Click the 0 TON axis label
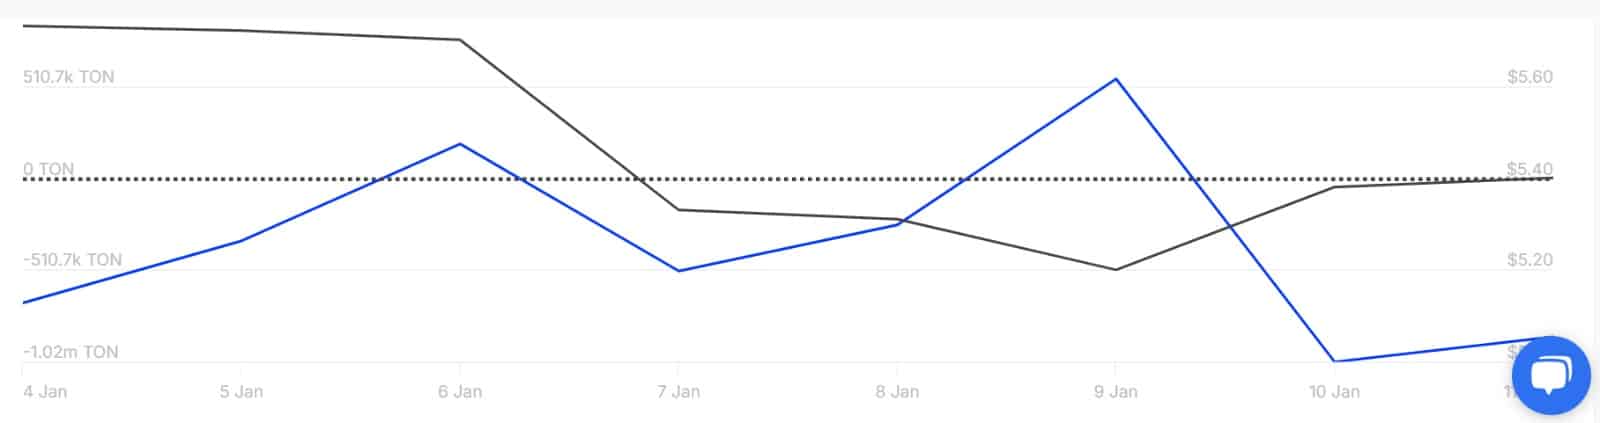 pos(49,169)
